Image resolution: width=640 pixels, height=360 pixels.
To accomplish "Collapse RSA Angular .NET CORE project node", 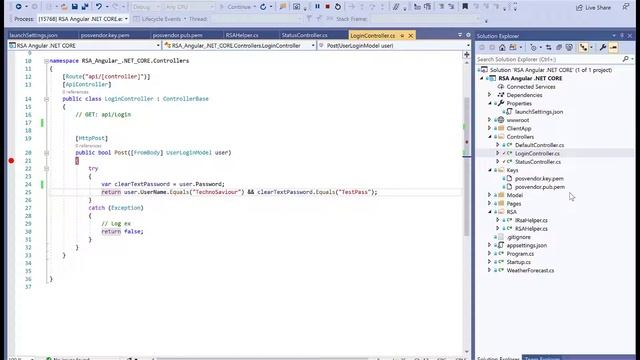I will tap(482, 78).
